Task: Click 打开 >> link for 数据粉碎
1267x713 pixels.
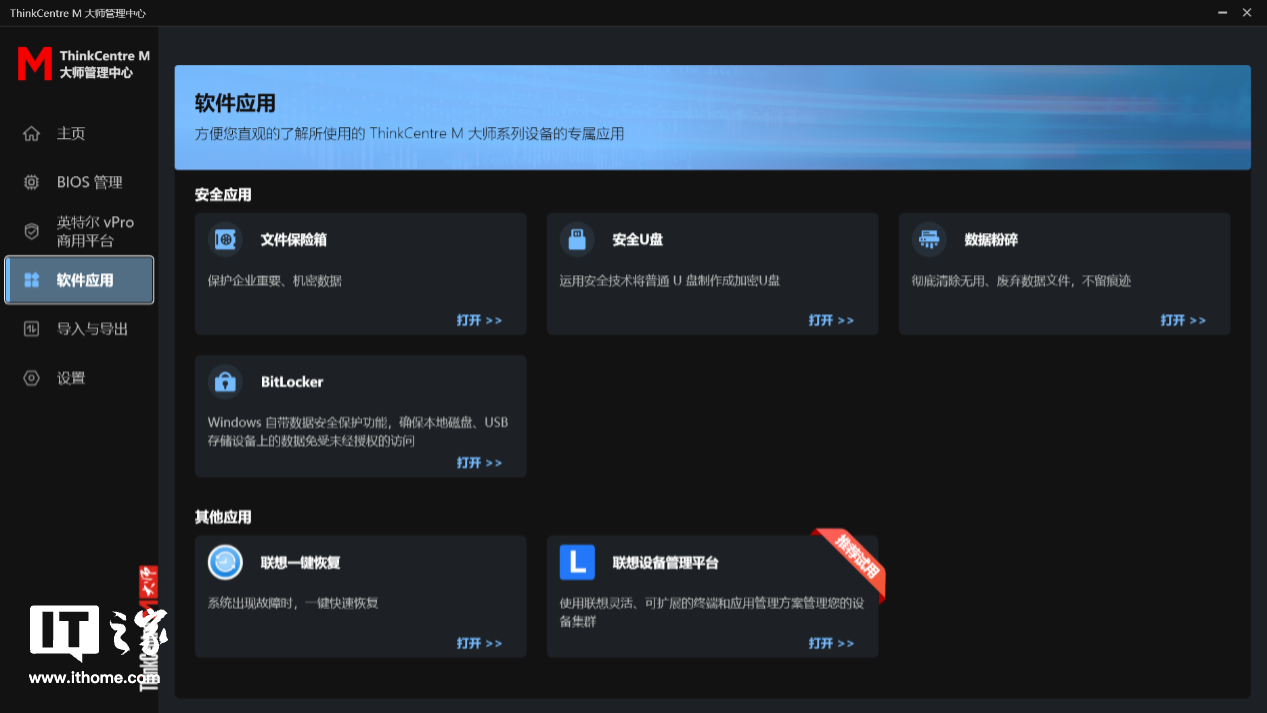Action: [1183, 320]
